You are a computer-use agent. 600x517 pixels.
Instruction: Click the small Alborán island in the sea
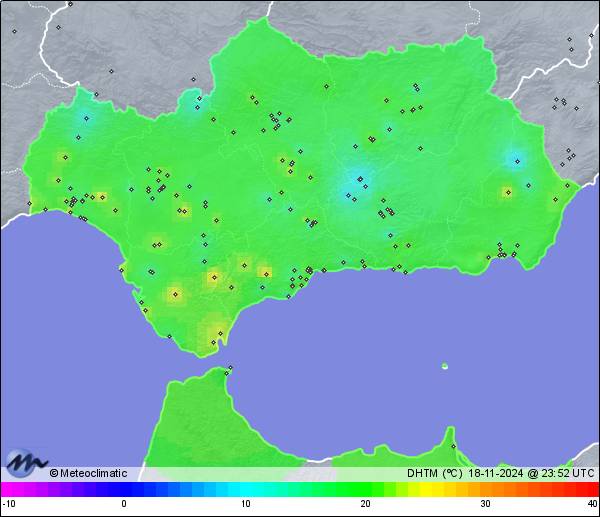(445, 366)
